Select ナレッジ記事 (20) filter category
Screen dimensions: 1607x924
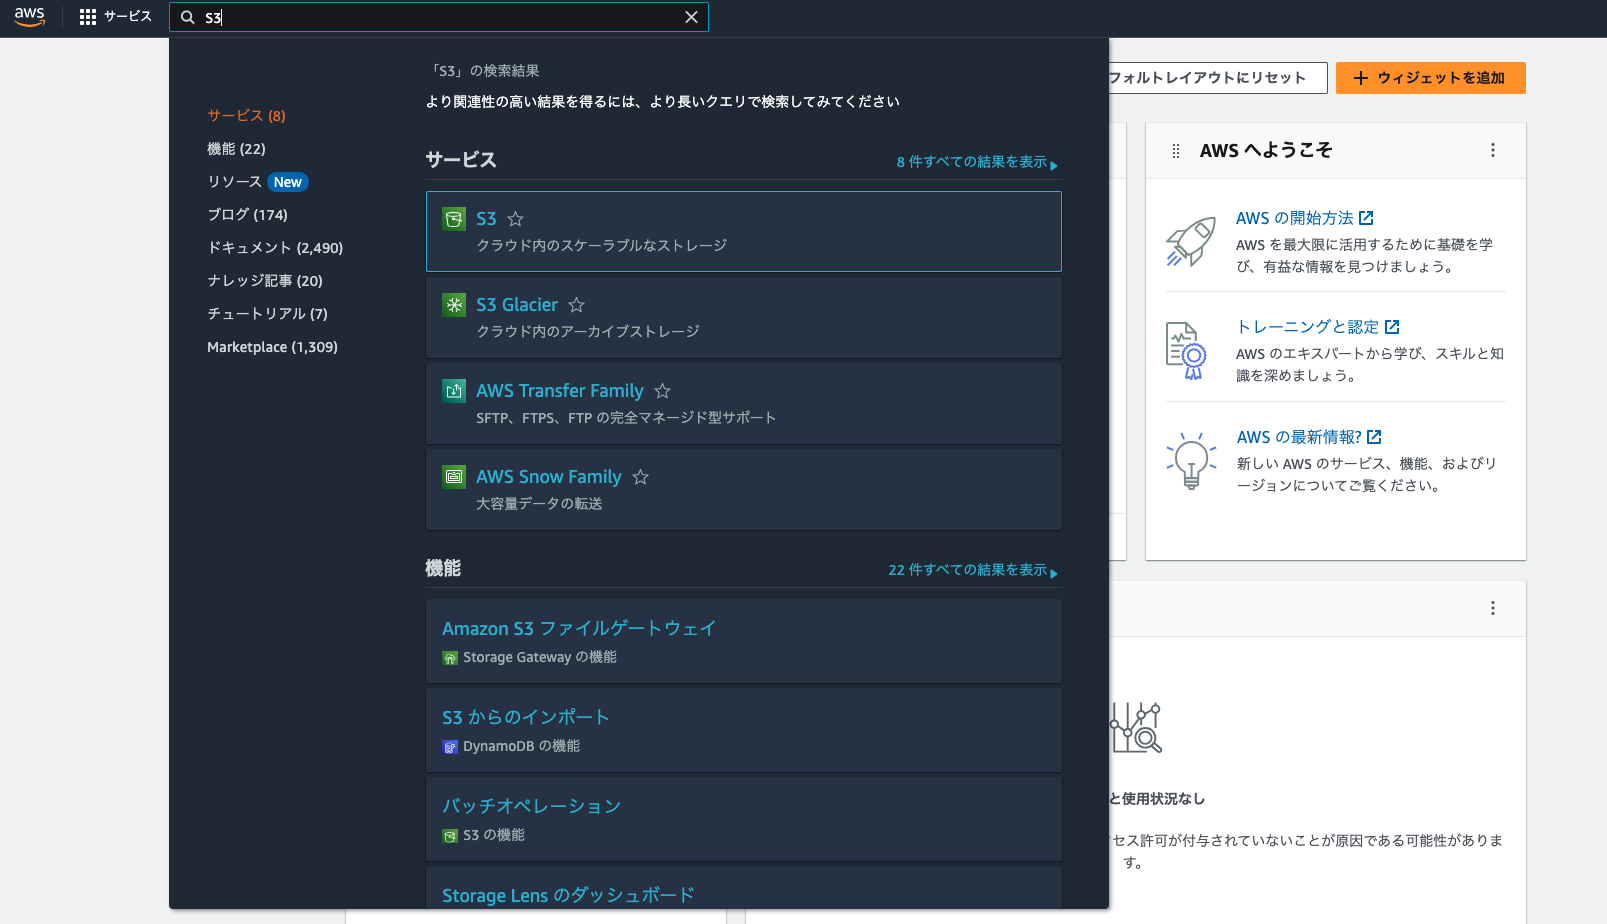(265, 281)
